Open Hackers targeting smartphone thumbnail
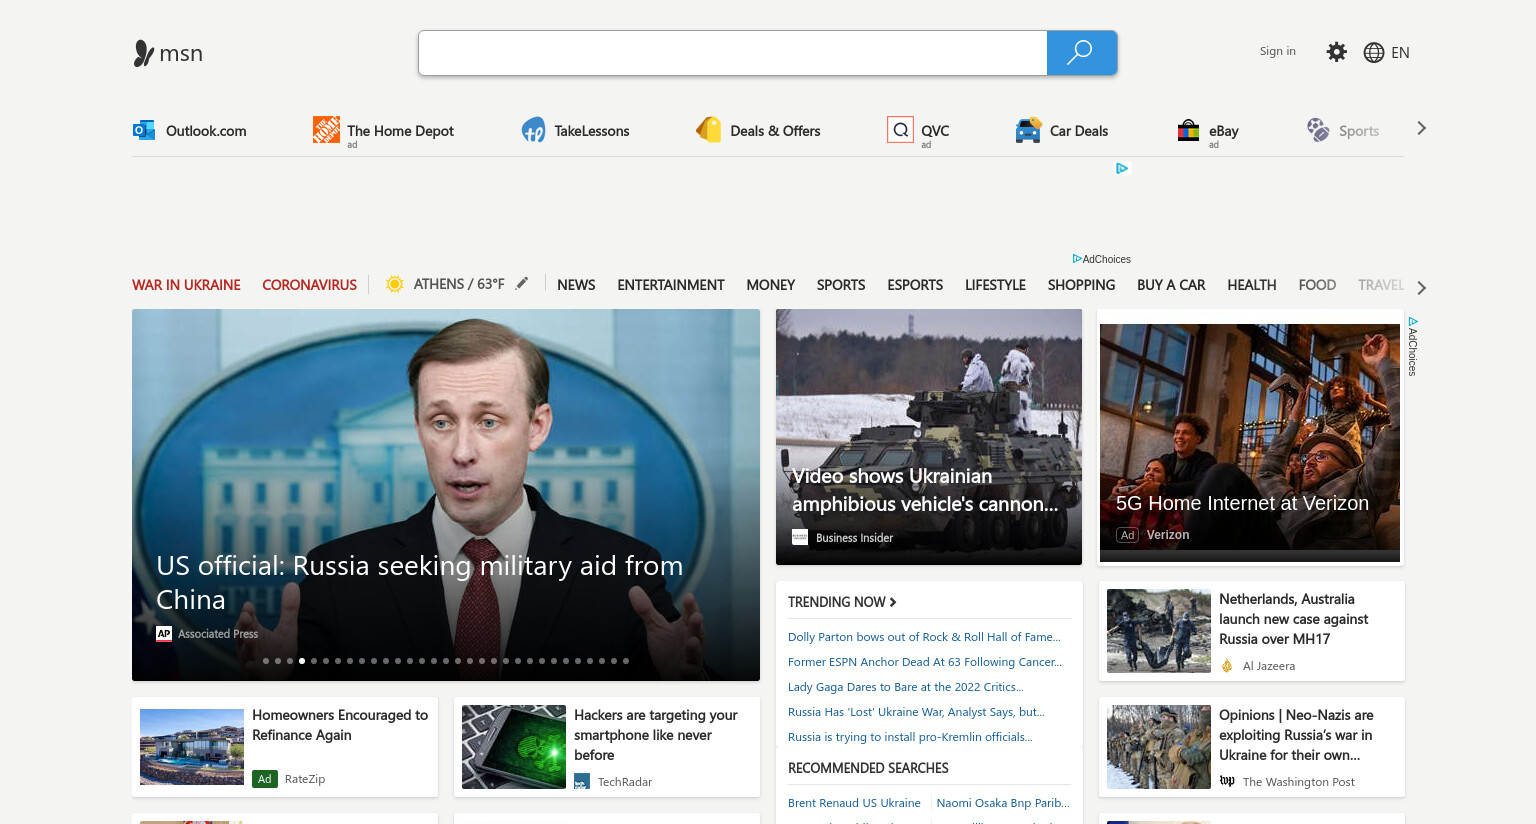The height and width of the screenshot is (824, 1536). click(x=514, y=747)
